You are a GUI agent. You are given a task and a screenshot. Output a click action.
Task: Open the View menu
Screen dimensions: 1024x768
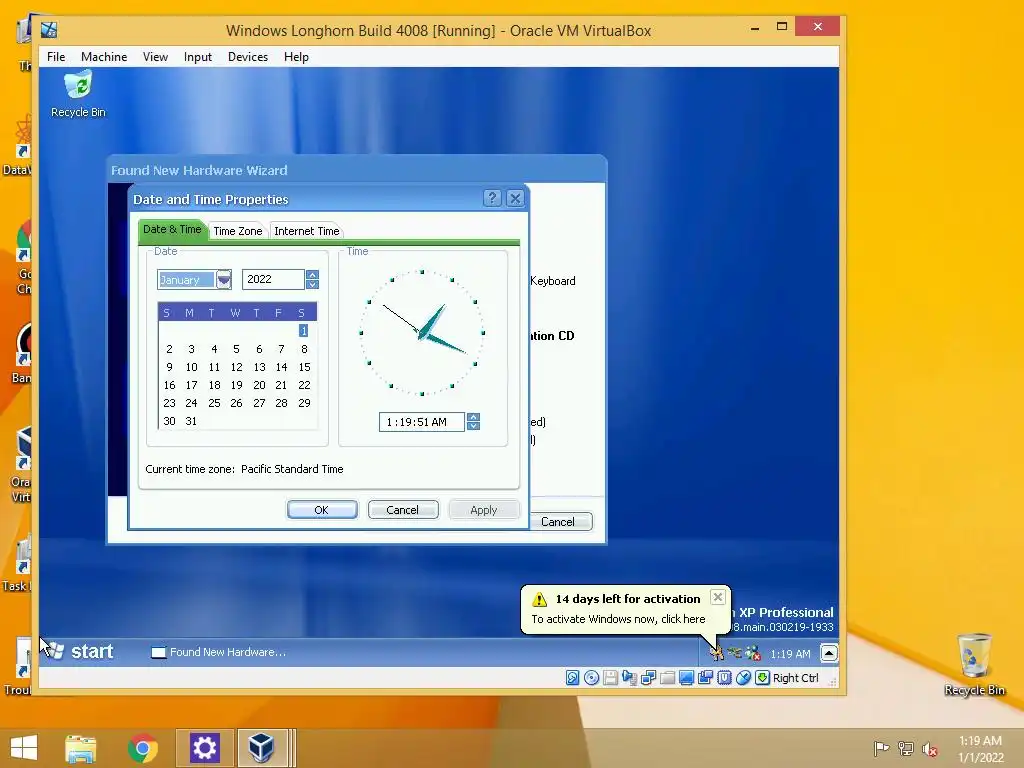pyautogui.click(x=155, y=57)
